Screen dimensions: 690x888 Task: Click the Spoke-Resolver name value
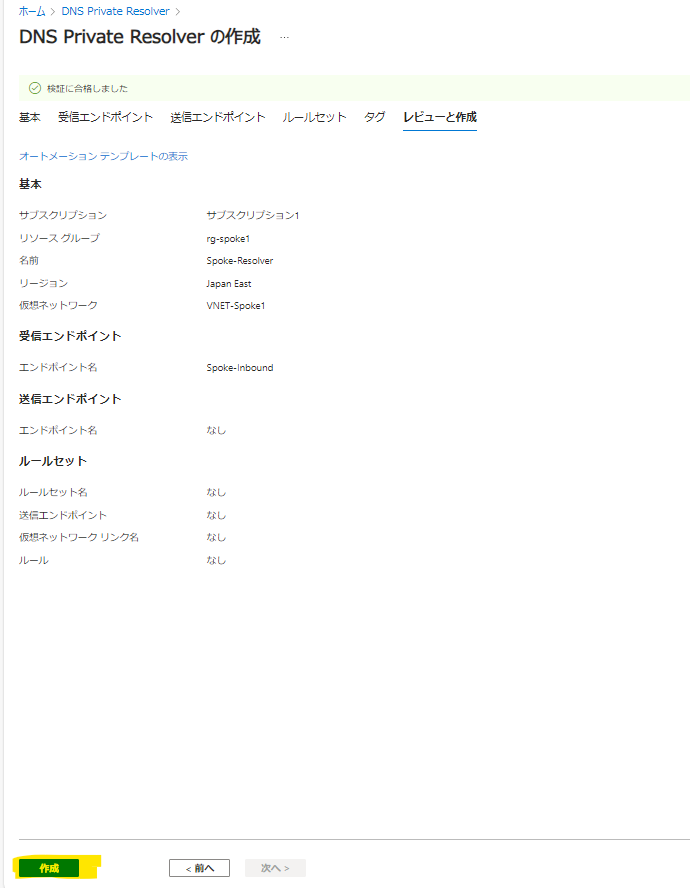coord(240,261)
